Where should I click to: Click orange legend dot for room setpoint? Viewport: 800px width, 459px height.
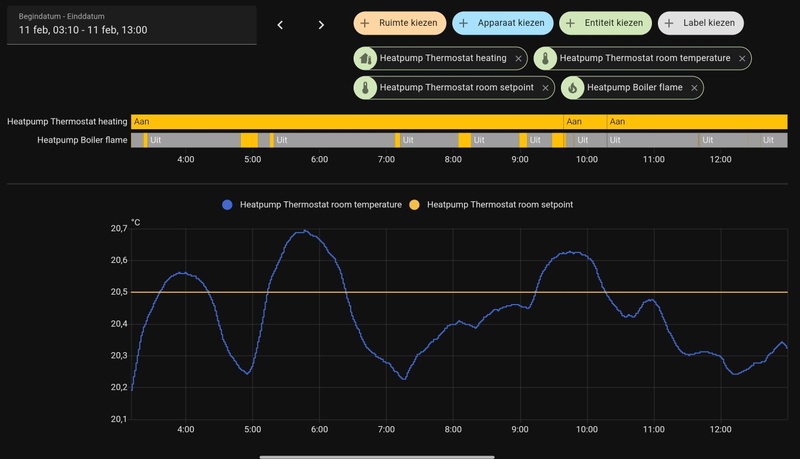click(x=414, y=205)
